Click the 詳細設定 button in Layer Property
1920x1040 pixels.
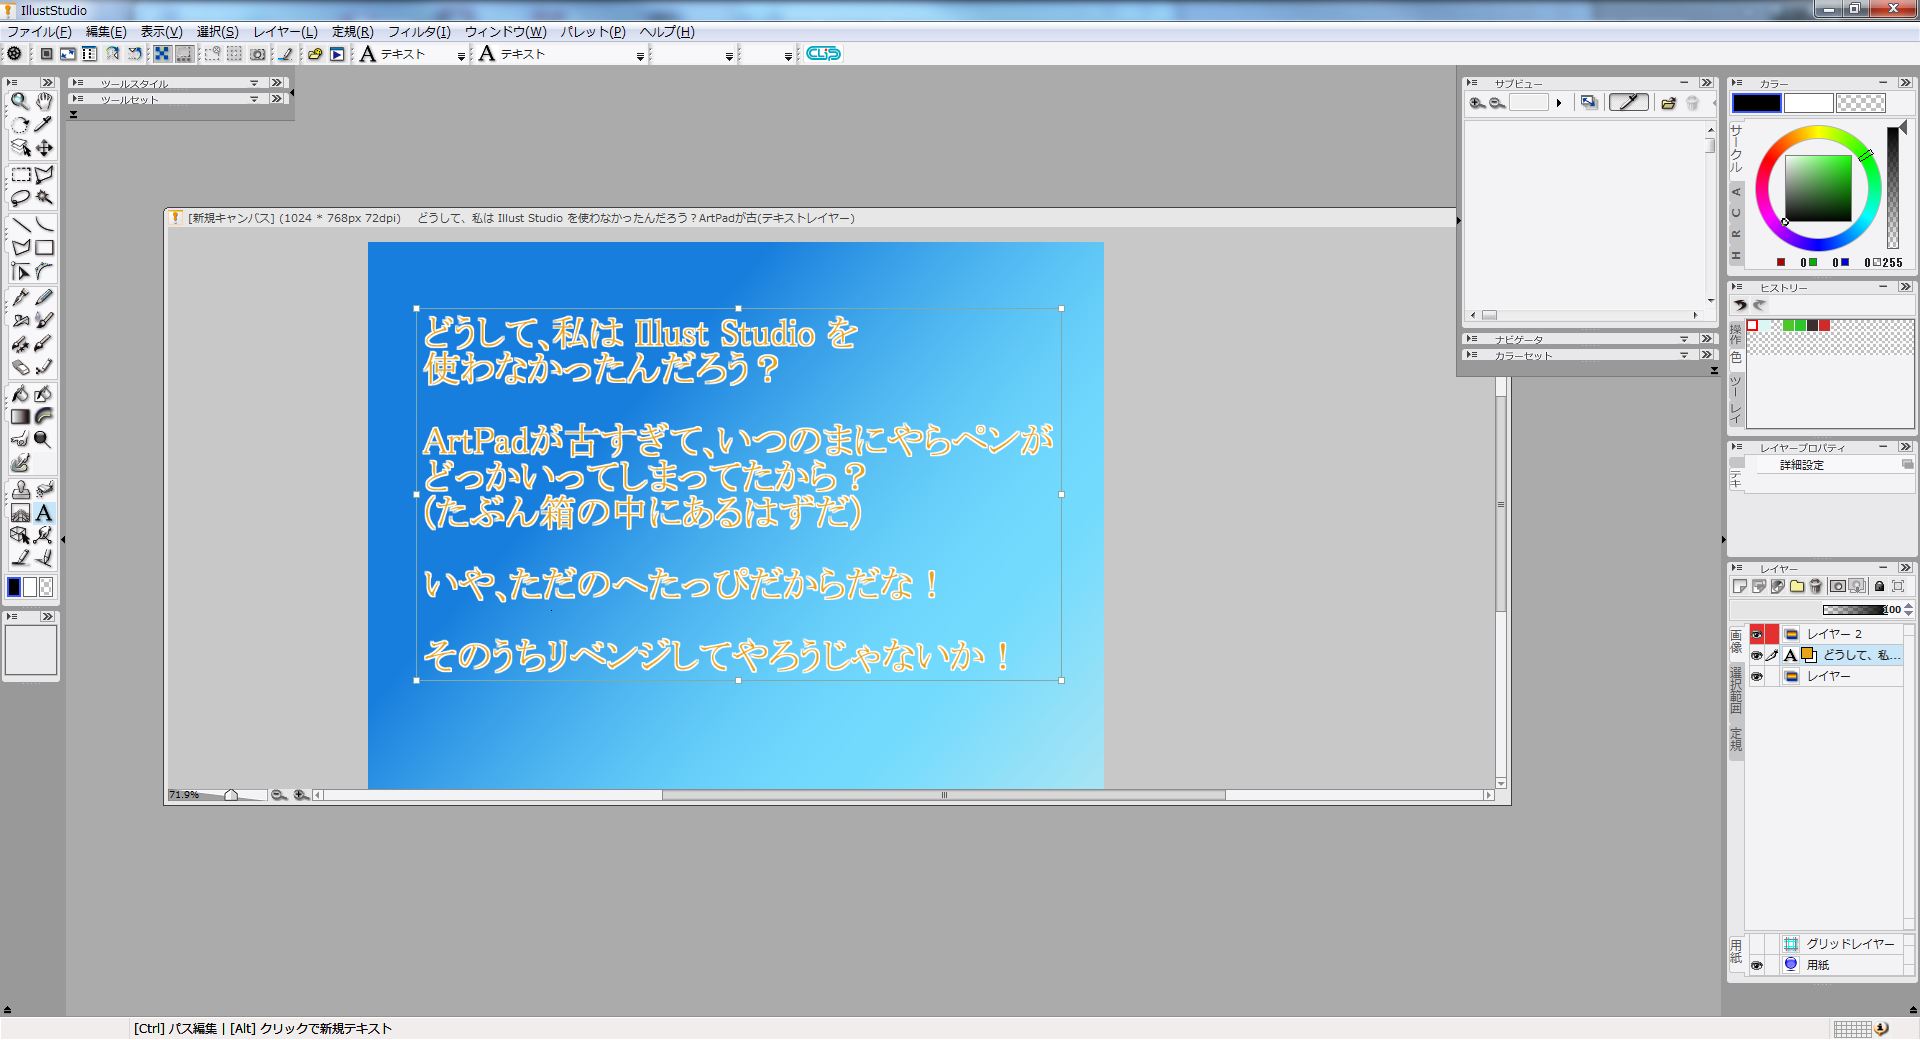(1802, 465)
